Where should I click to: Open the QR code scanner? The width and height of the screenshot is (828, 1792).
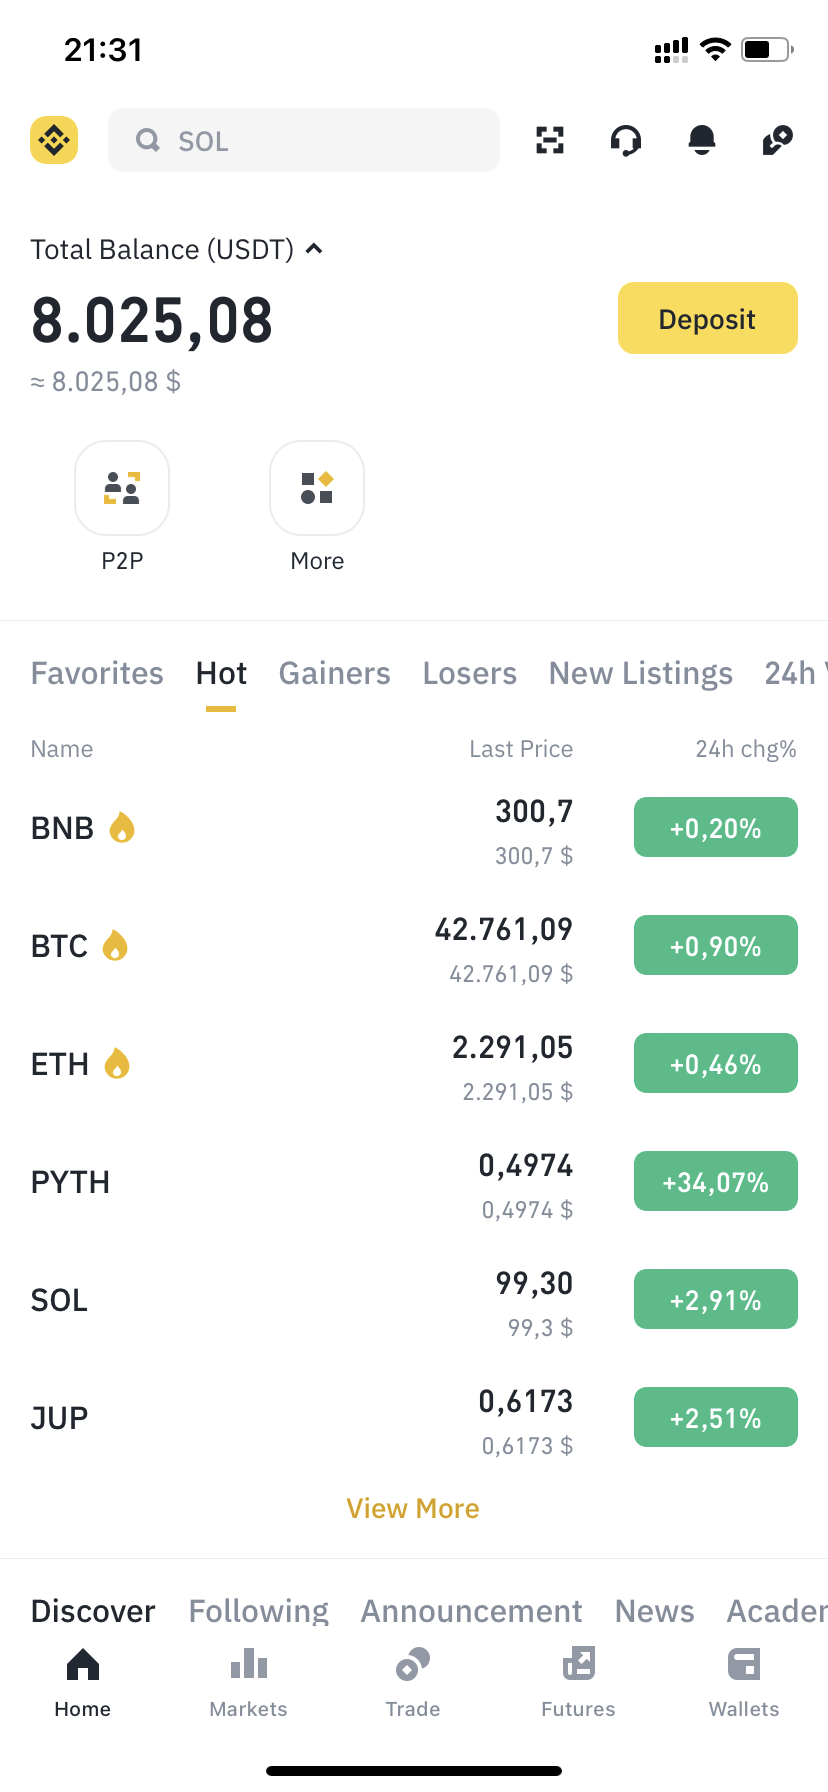(550, 140)
